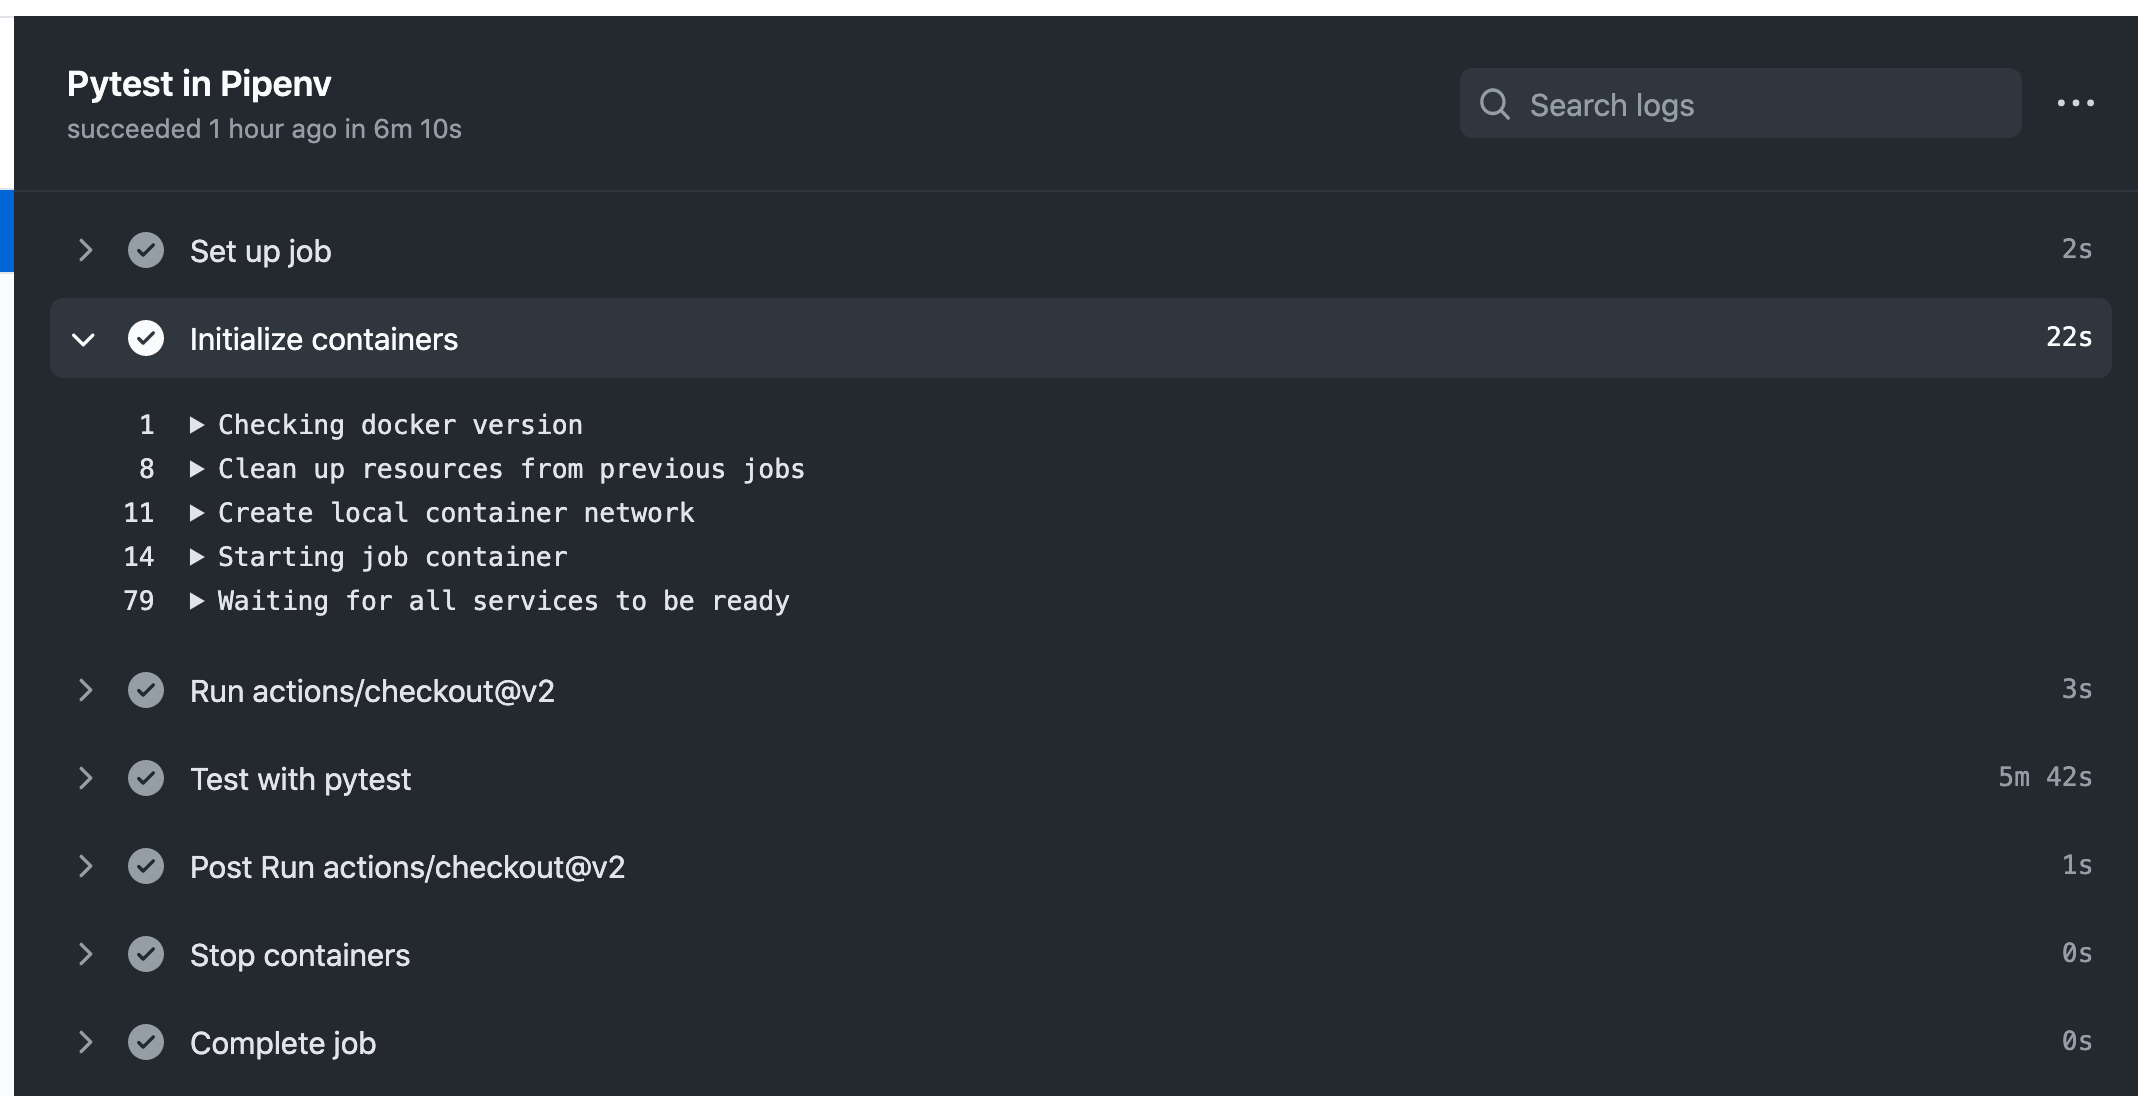
Task: Click the check icon beside Run actions/checkout@v2
Action: pos(146,690)
